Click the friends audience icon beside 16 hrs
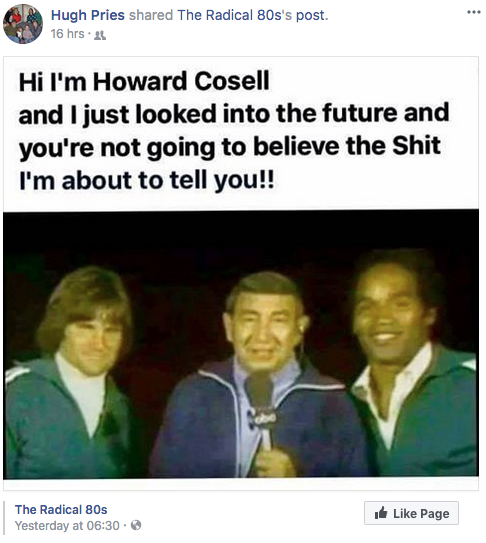Viewport: 486px width, 543px height. [100, 35]
